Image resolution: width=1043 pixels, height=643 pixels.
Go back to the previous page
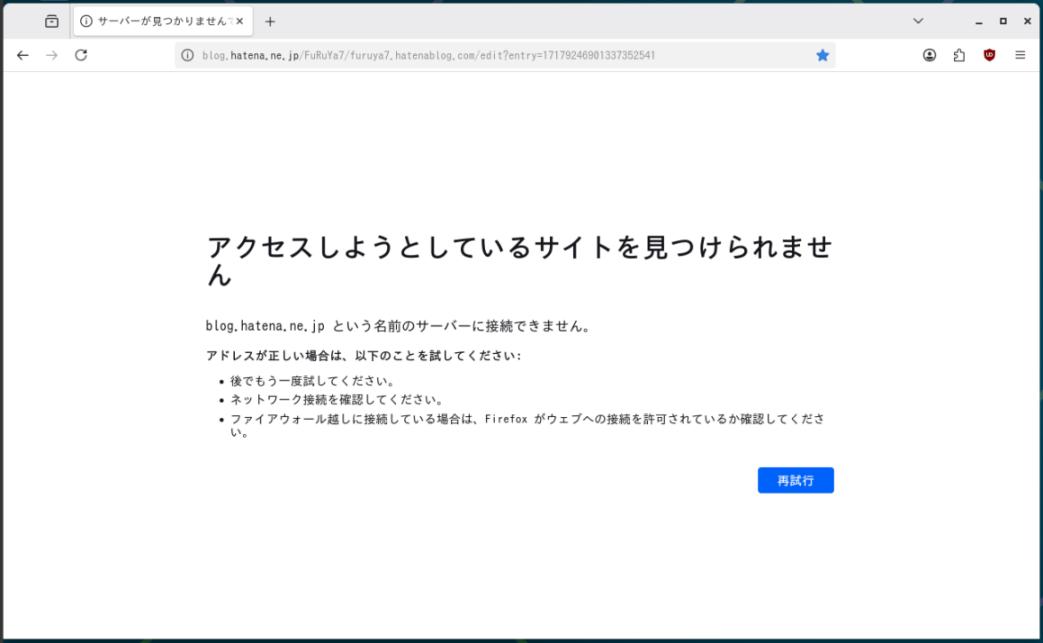[x=23, y=55]
